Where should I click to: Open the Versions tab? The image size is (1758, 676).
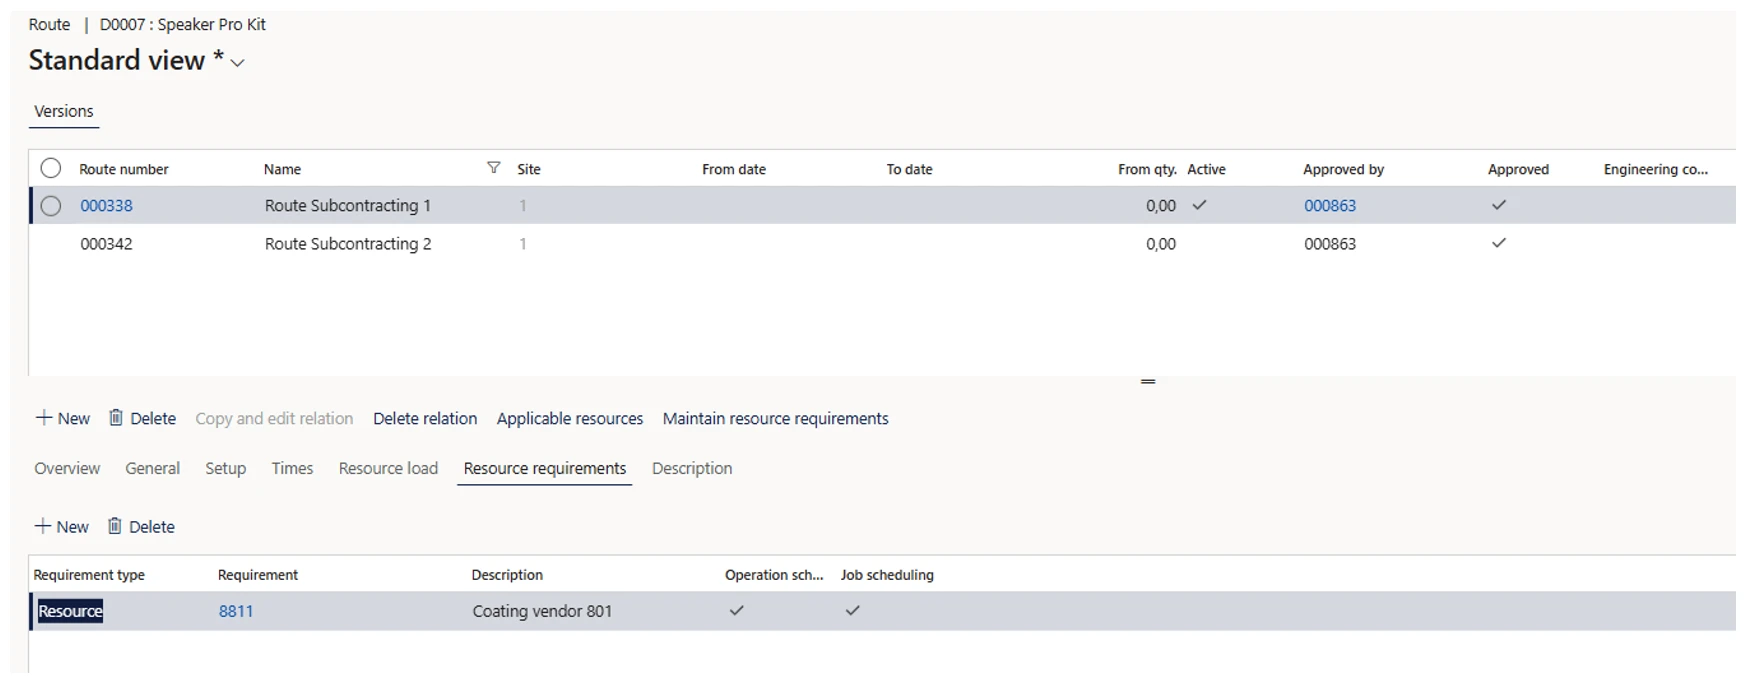63,111
